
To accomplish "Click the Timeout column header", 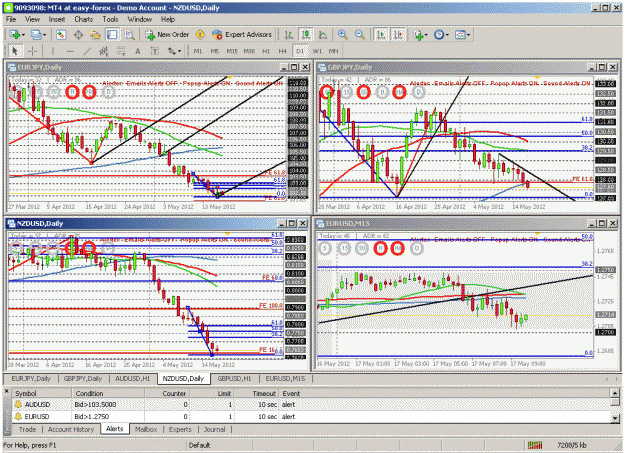I will point(257,393).
